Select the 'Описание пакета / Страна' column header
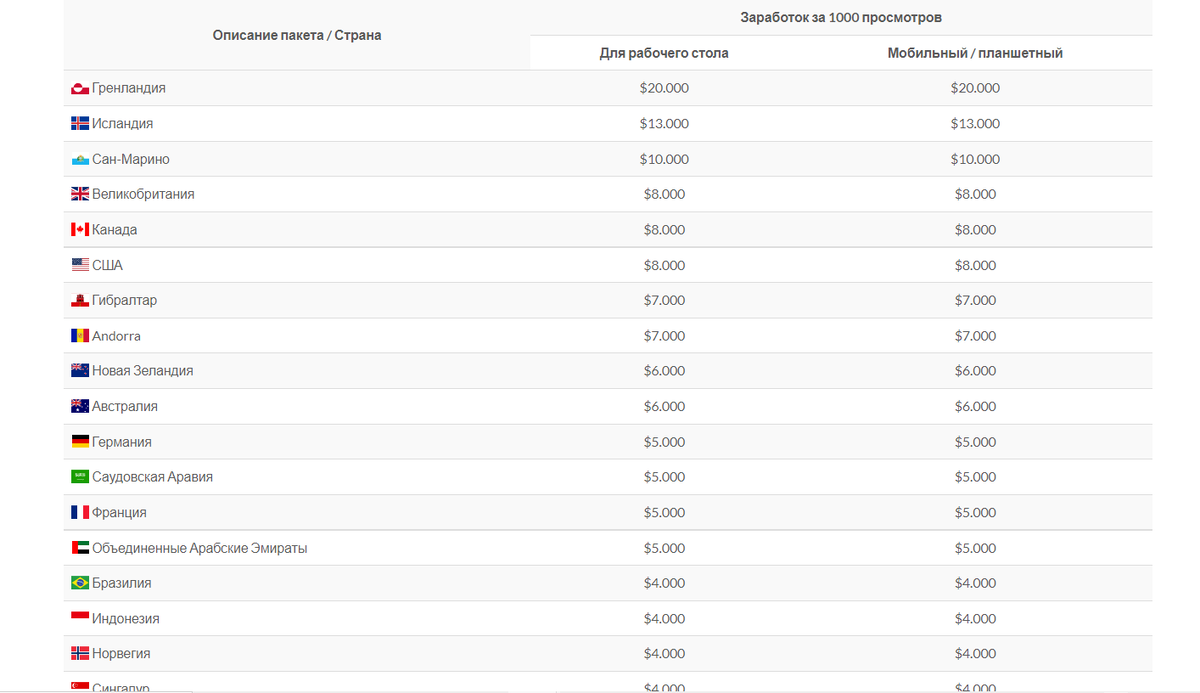1200x693 pixels. 297,35
